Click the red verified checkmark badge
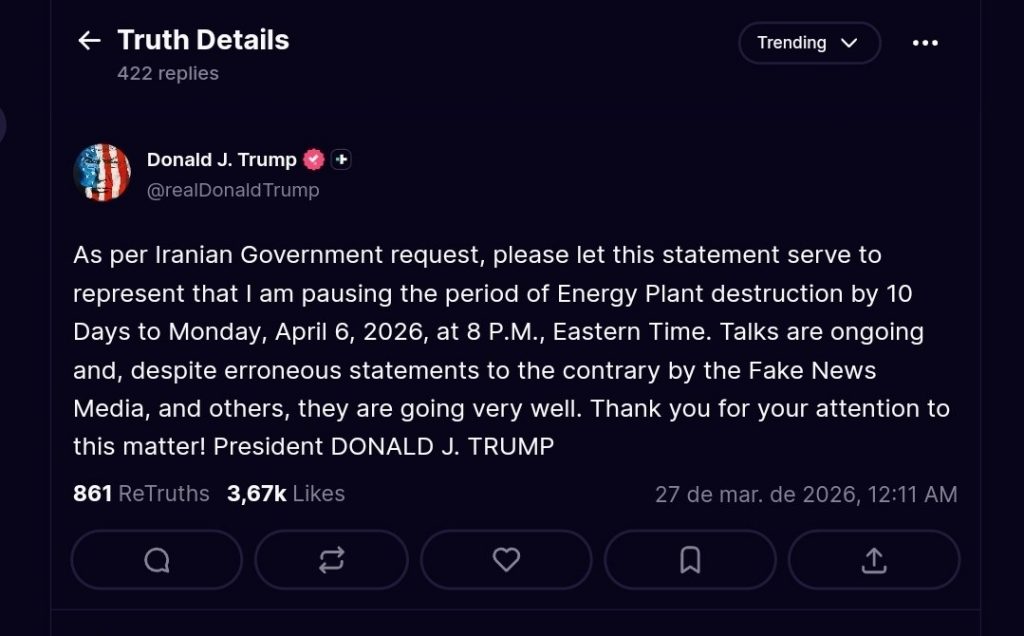The height and width of the screenshot is (636, 1024). click(x=314, y=160)
